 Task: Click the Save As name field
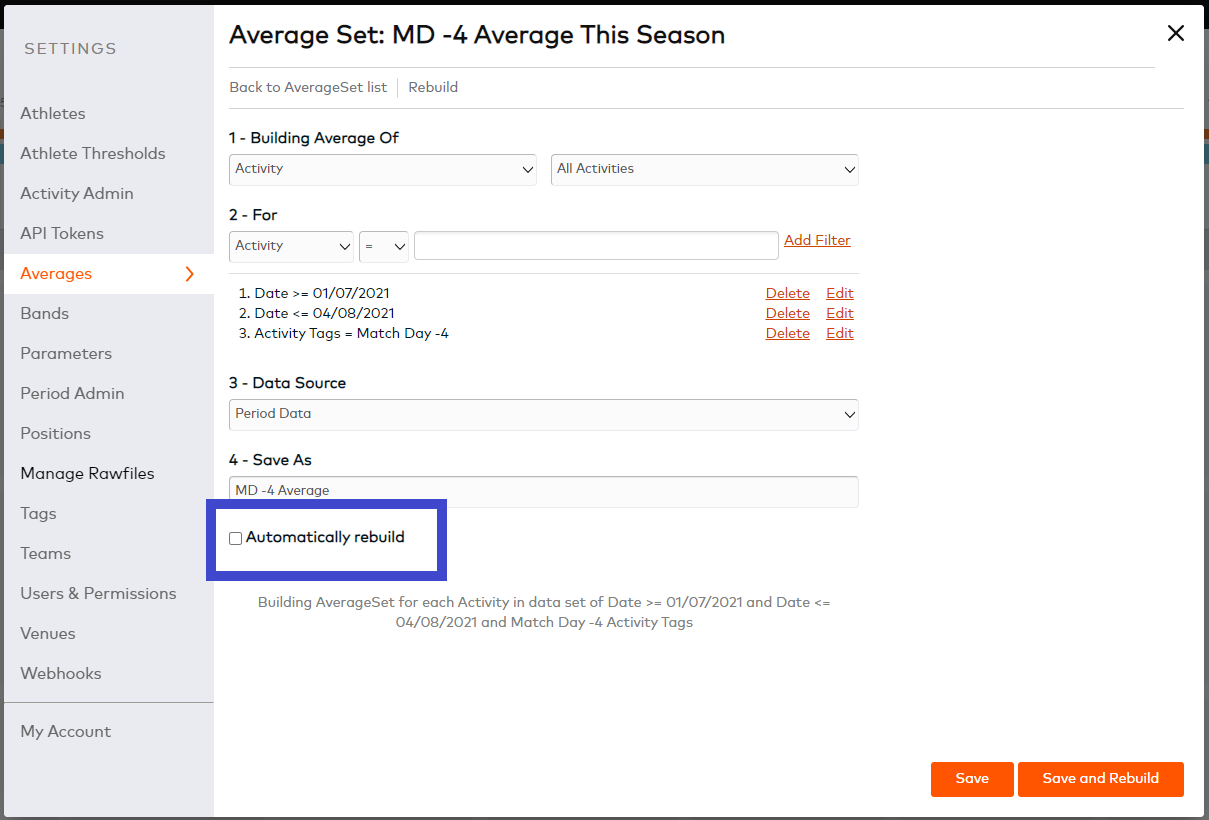tap(544, 491)
